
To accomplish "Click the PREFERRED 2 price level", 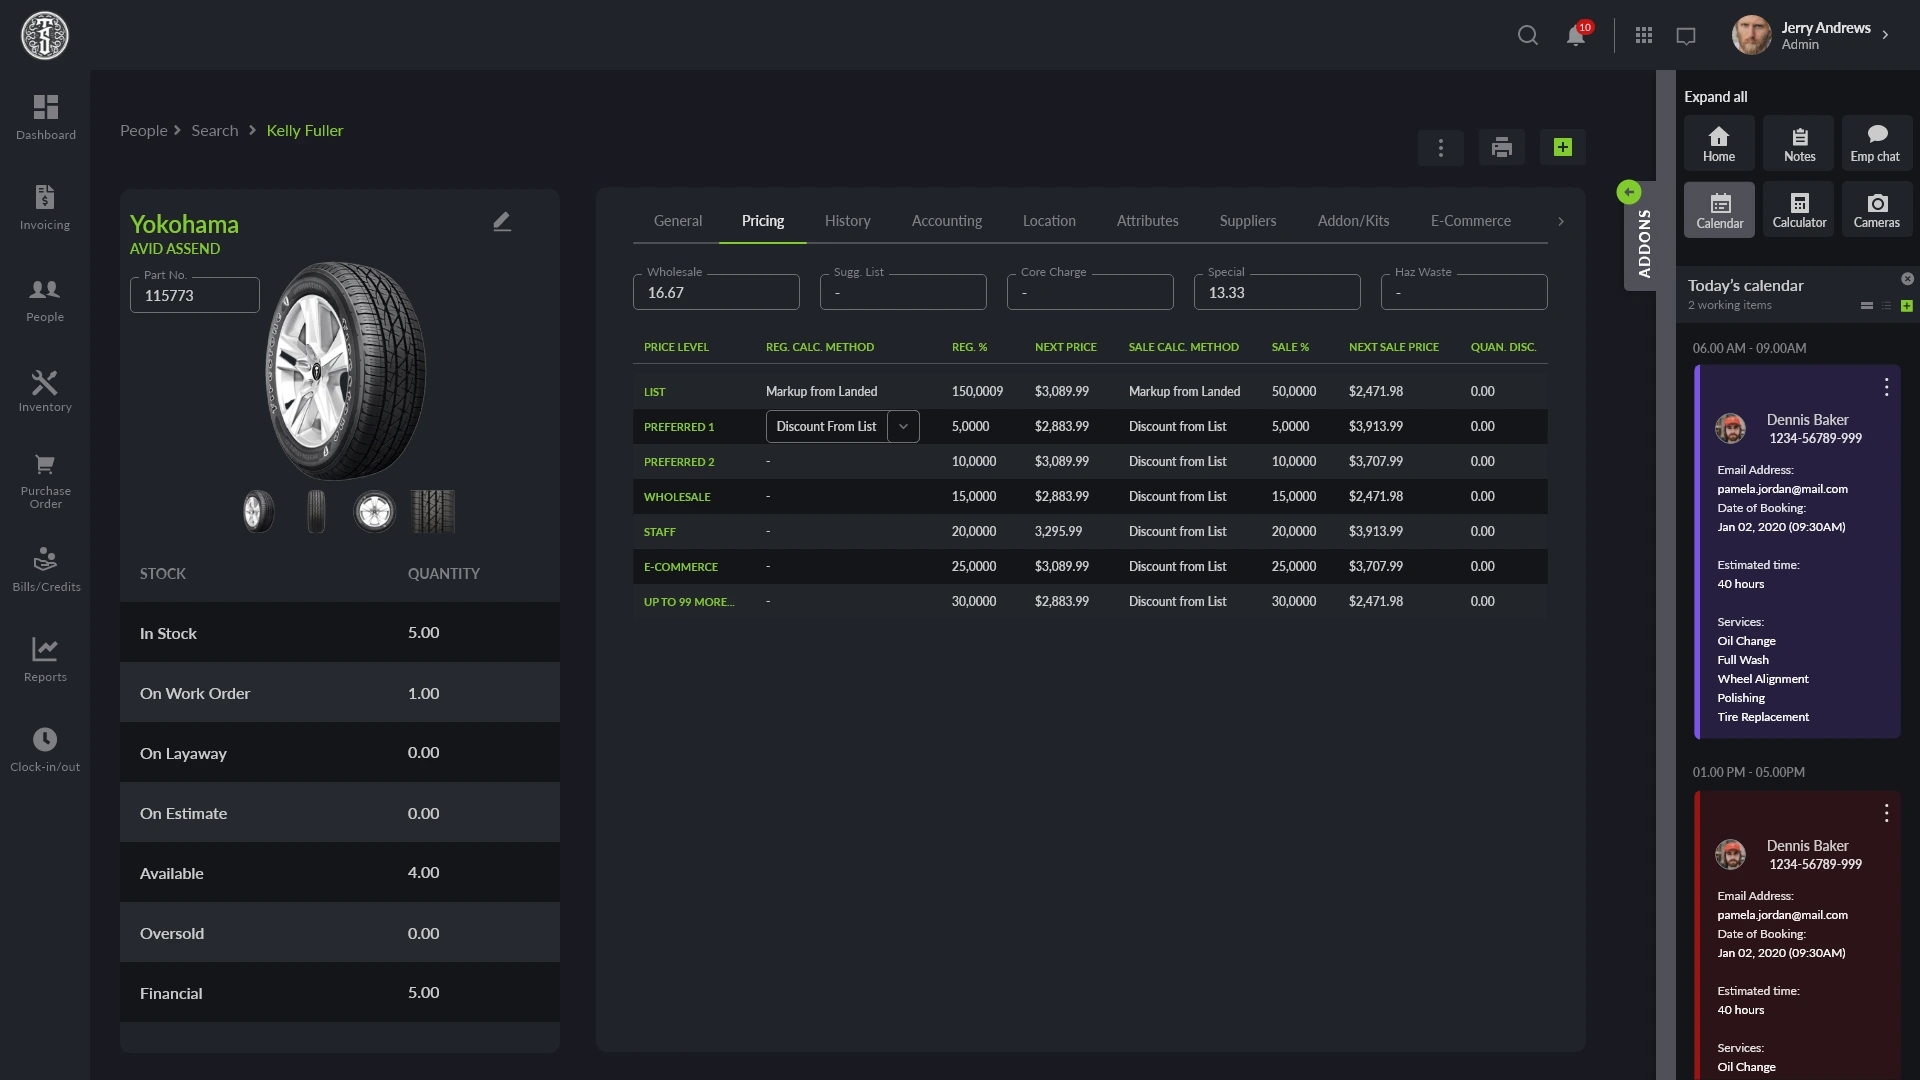I will click(x=679, y=462).
